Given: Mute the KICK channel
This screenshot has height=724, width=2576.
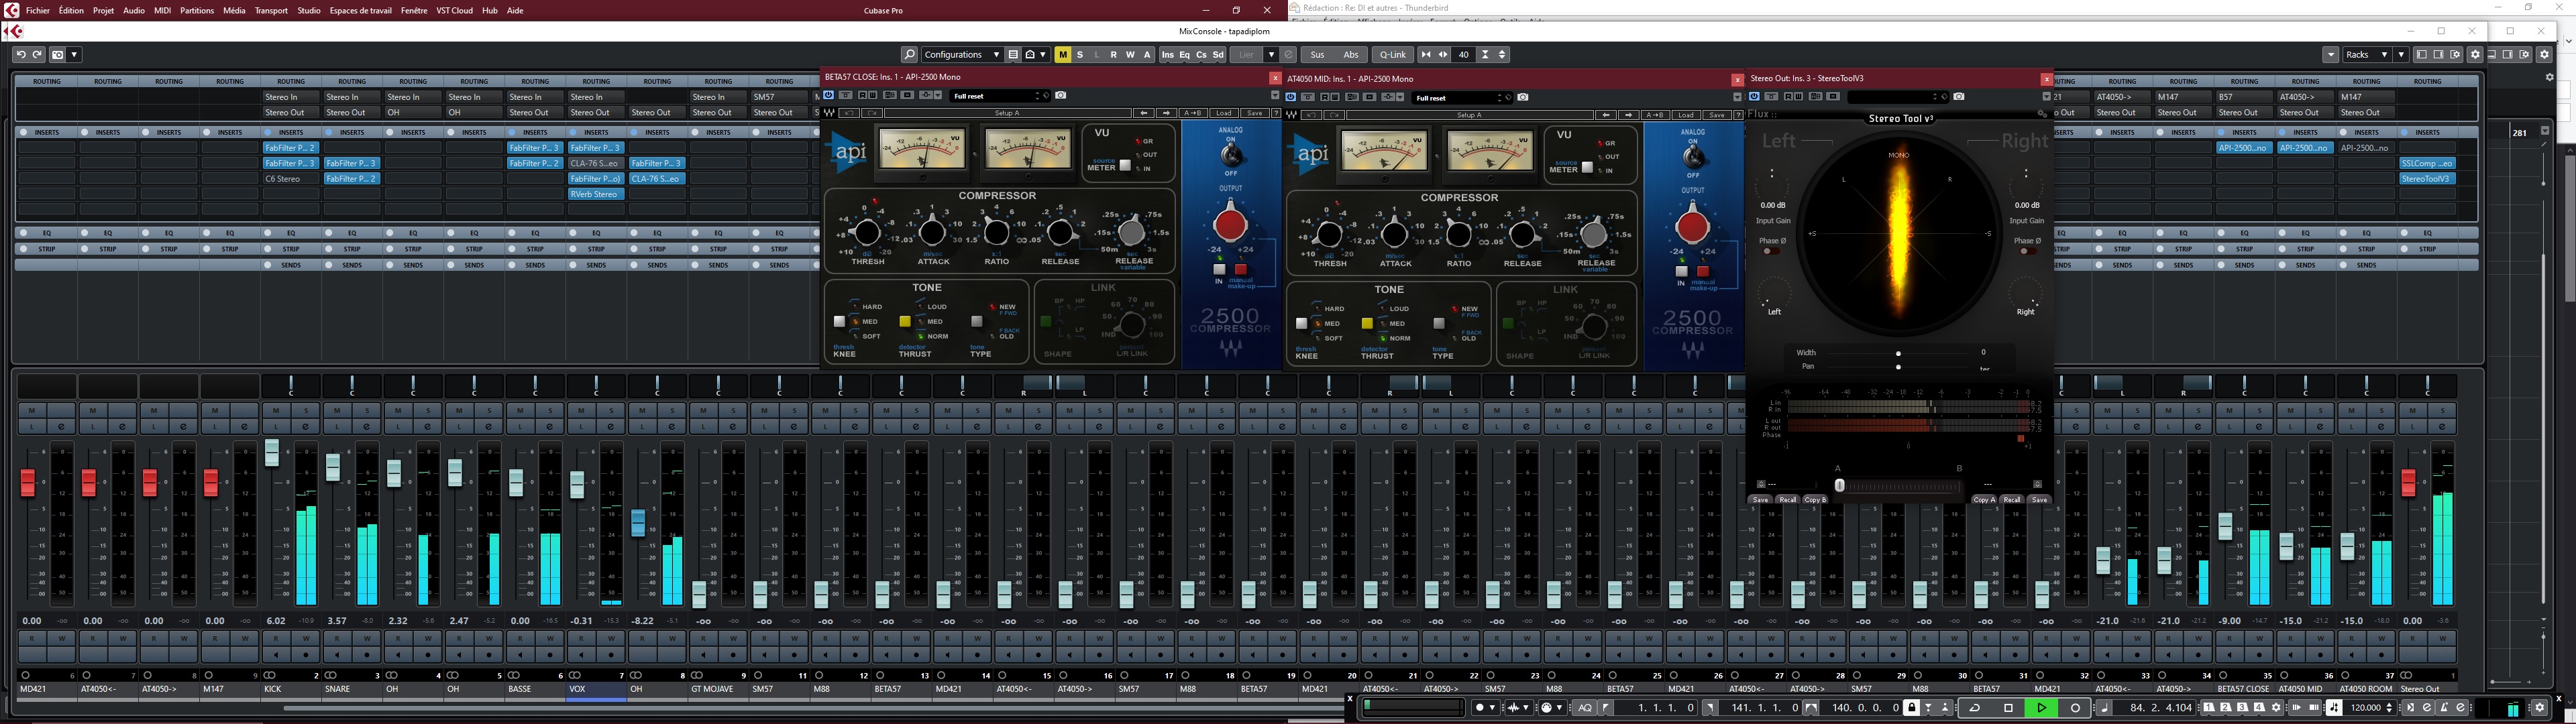Looking at the screenshot, I should pos(276,411).
